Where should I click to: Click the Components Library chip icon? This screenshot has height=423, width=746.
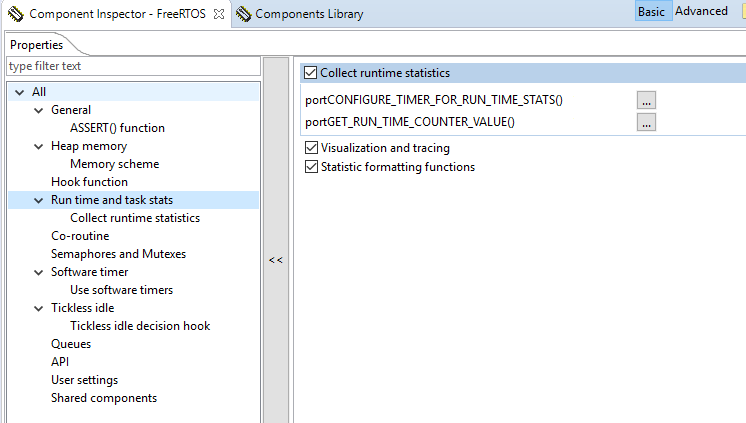pyautogui.click(x=244, y=14)
